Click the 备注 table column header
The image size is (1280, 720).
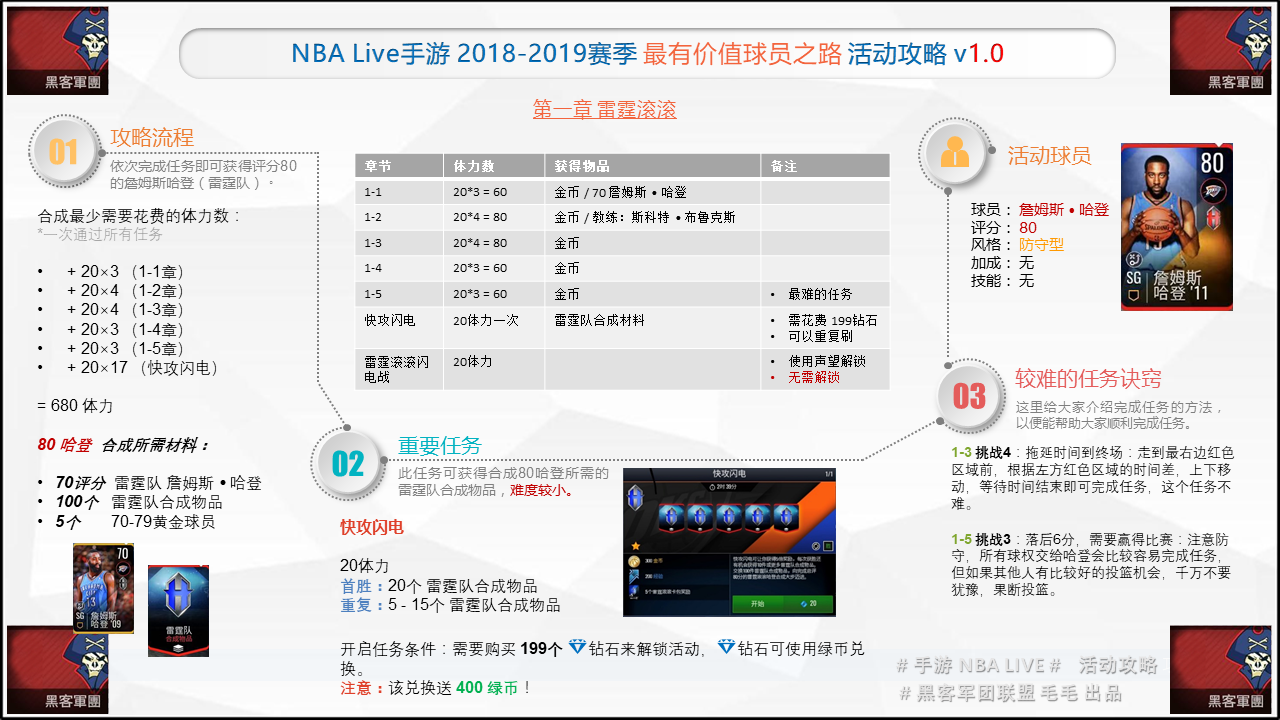825,166
